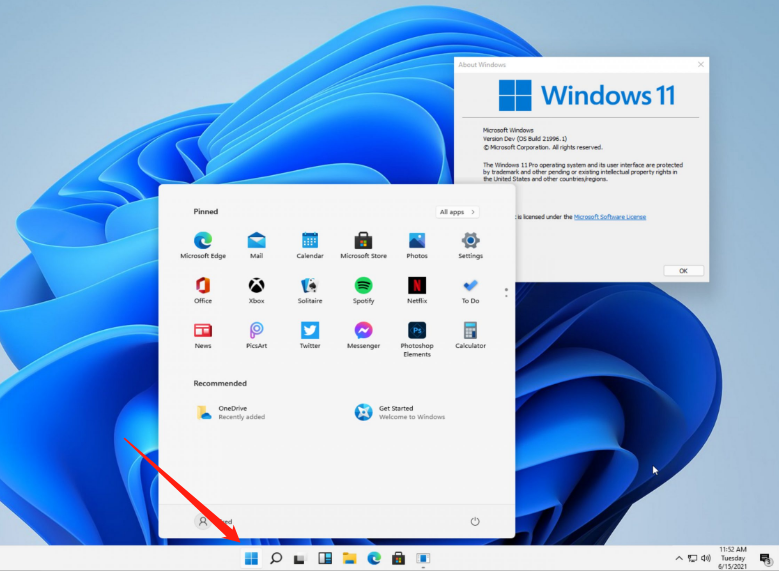This screenshot has height=571, width=779.
Task: Open Microsoft Edge from pinned apps
Action: point(203,245)
